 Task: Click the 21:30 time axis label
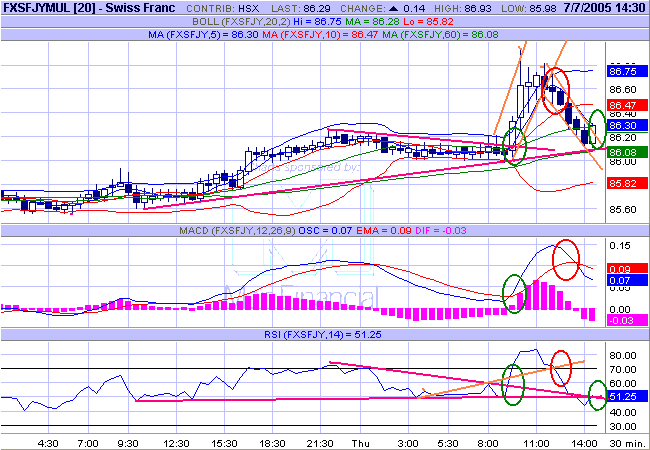tap(320, 443)
